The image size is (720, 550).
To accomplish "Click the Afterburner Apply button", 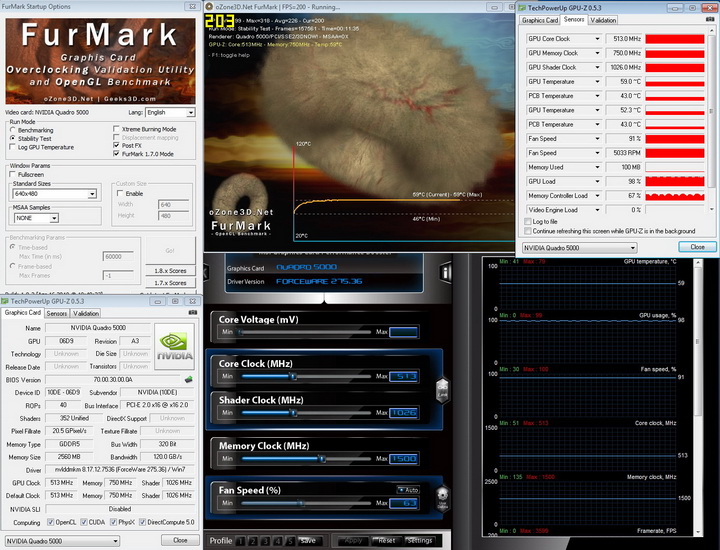I will (353, 540).
